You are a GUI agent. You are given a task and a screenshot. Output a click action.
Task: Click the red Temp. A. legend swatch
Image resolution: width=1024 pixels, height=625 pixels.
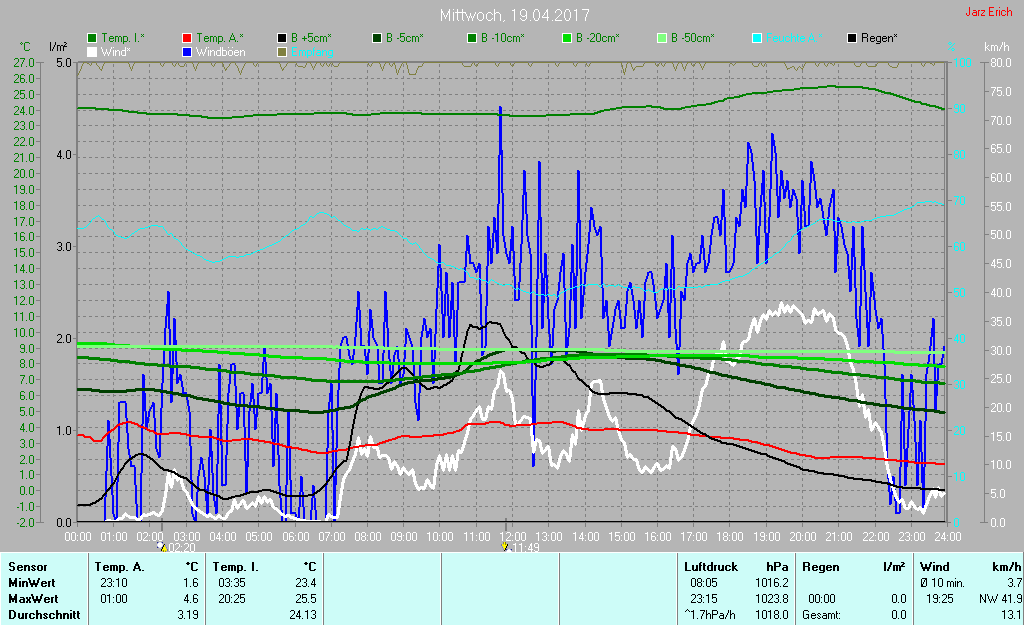pos(187,38)
